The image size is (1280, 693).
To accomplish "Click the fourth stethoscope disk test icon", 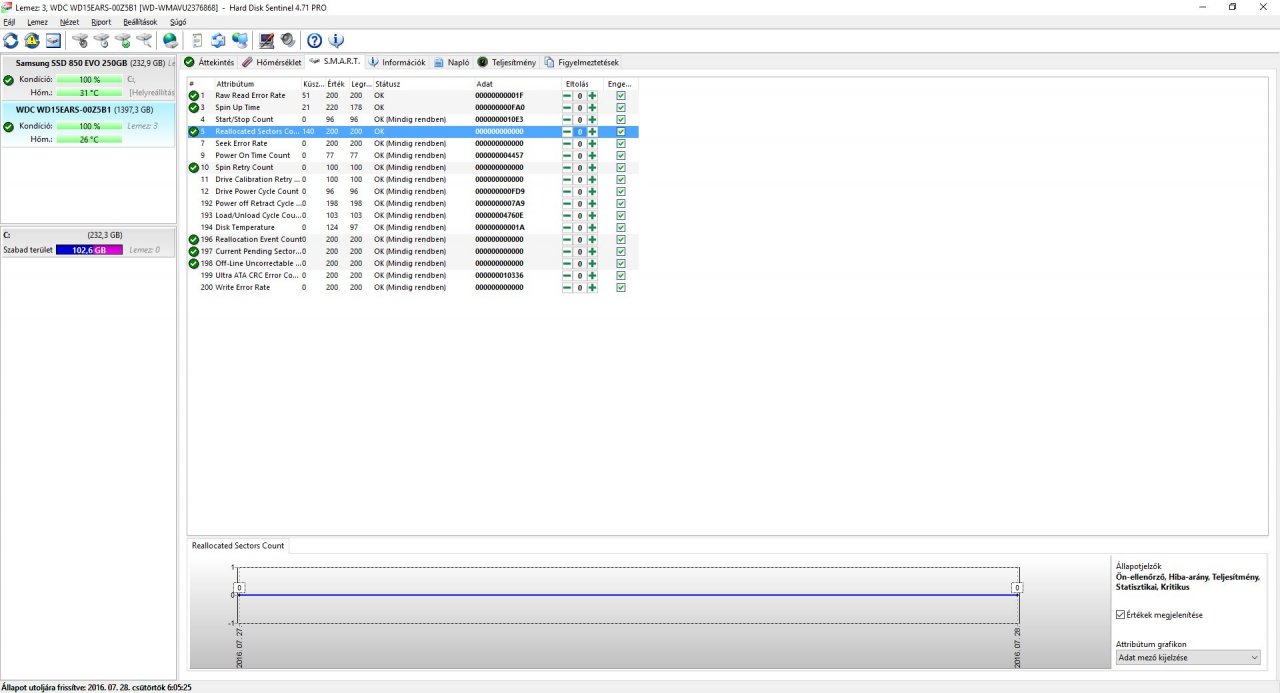I will (145, 40).
